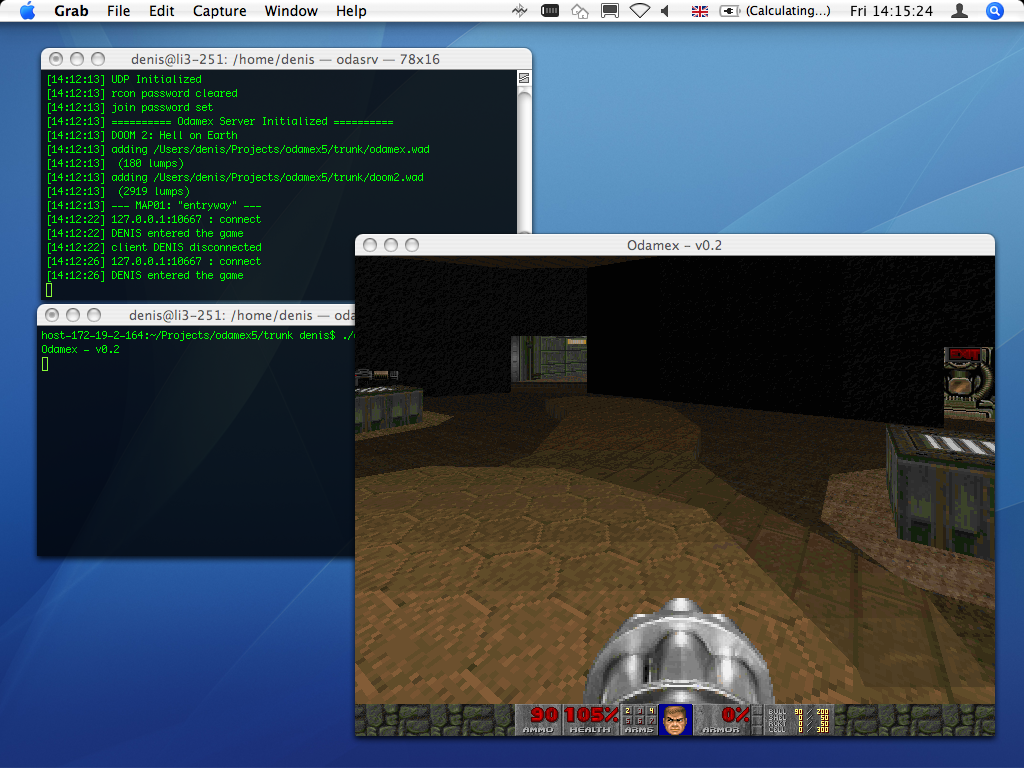The height and width of the screenshot is (768, 1024).
Task: Click the (Calculating...) battery text
Action: click(788, 11)
